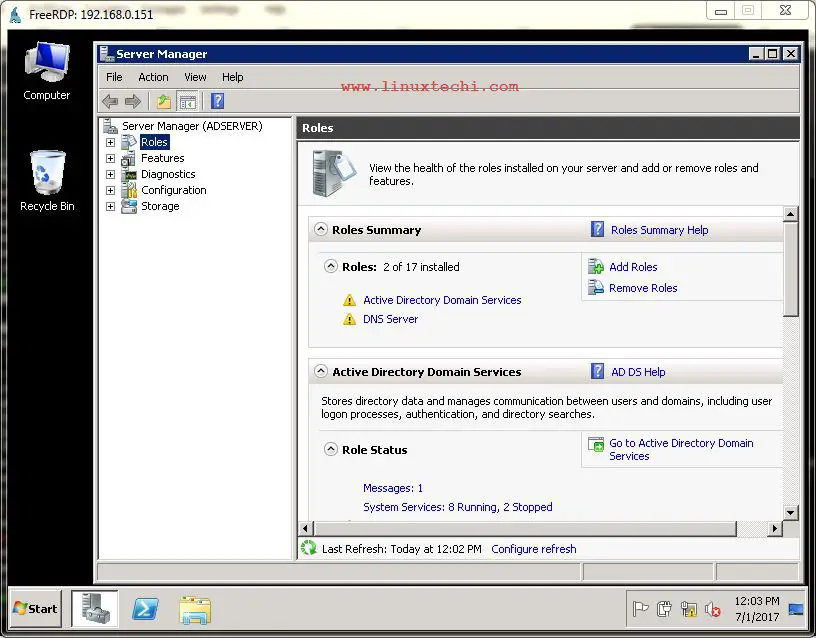Click the vertical scrollbar down arrow
Viewport: 816px width, 638px height.
point(790,513)
